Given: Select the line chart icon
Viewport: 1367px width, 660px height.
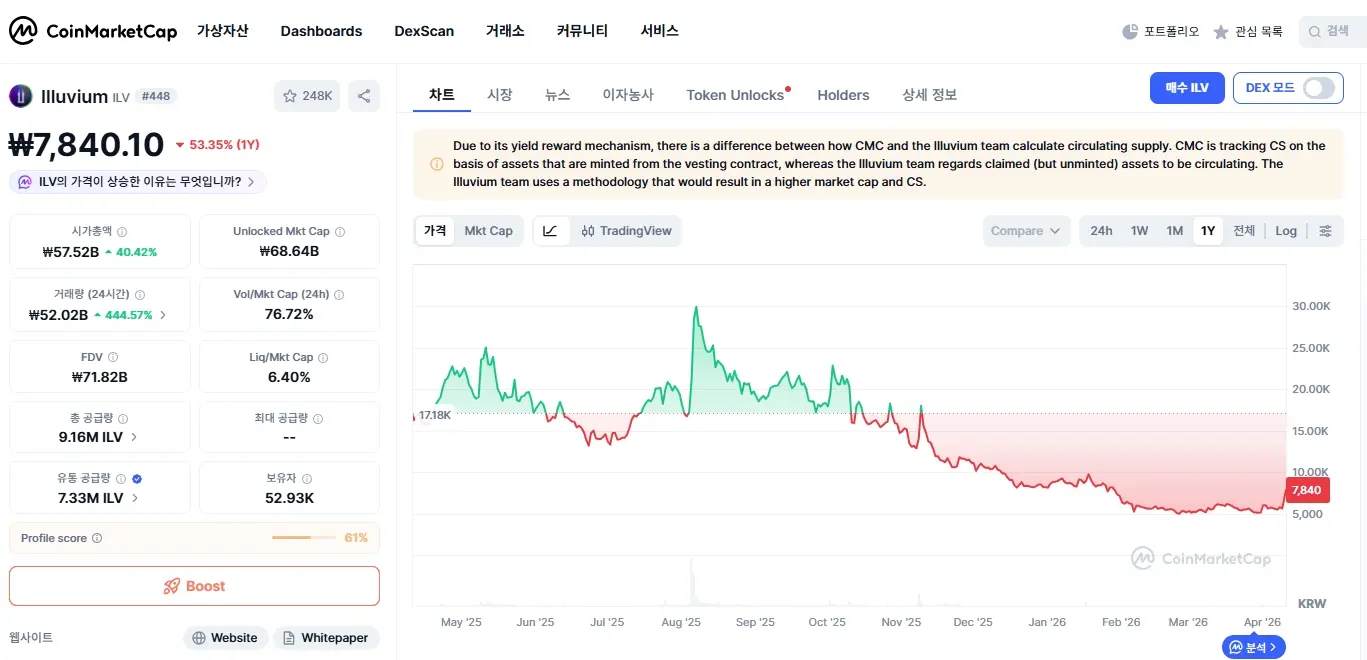Looking at the screenshot, I should click(x=550, y=231).
